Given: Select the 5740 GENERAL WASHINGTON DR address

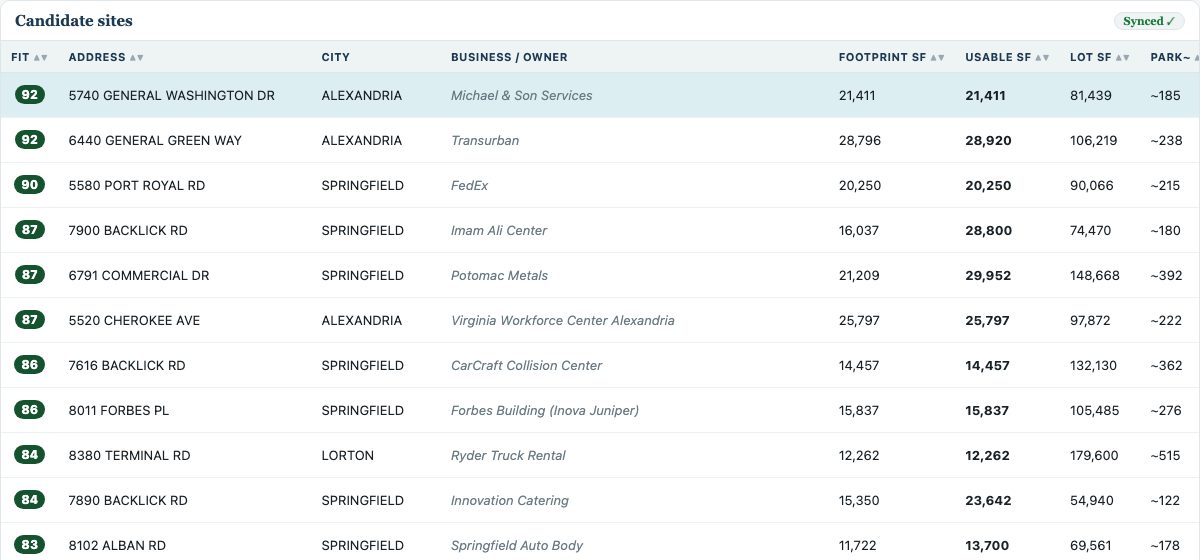Looking at the screenshot, I should point(172,96).
